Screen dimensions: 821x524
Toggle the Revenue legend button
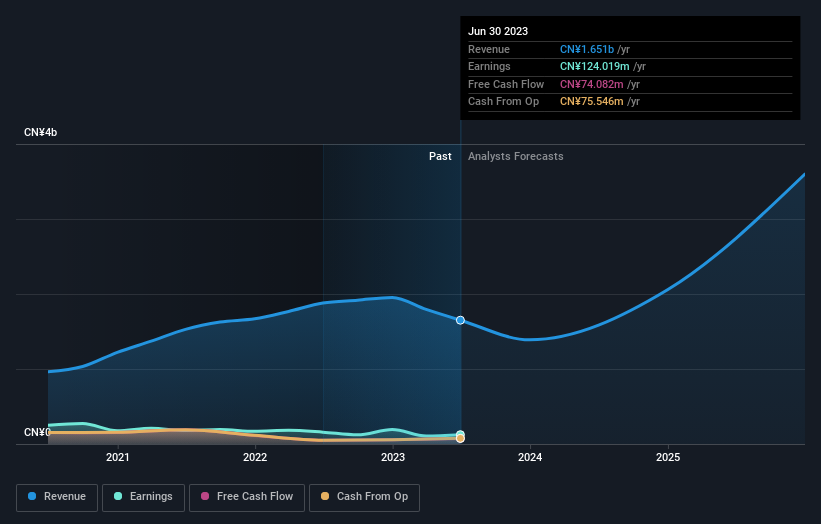coord(57,497)
